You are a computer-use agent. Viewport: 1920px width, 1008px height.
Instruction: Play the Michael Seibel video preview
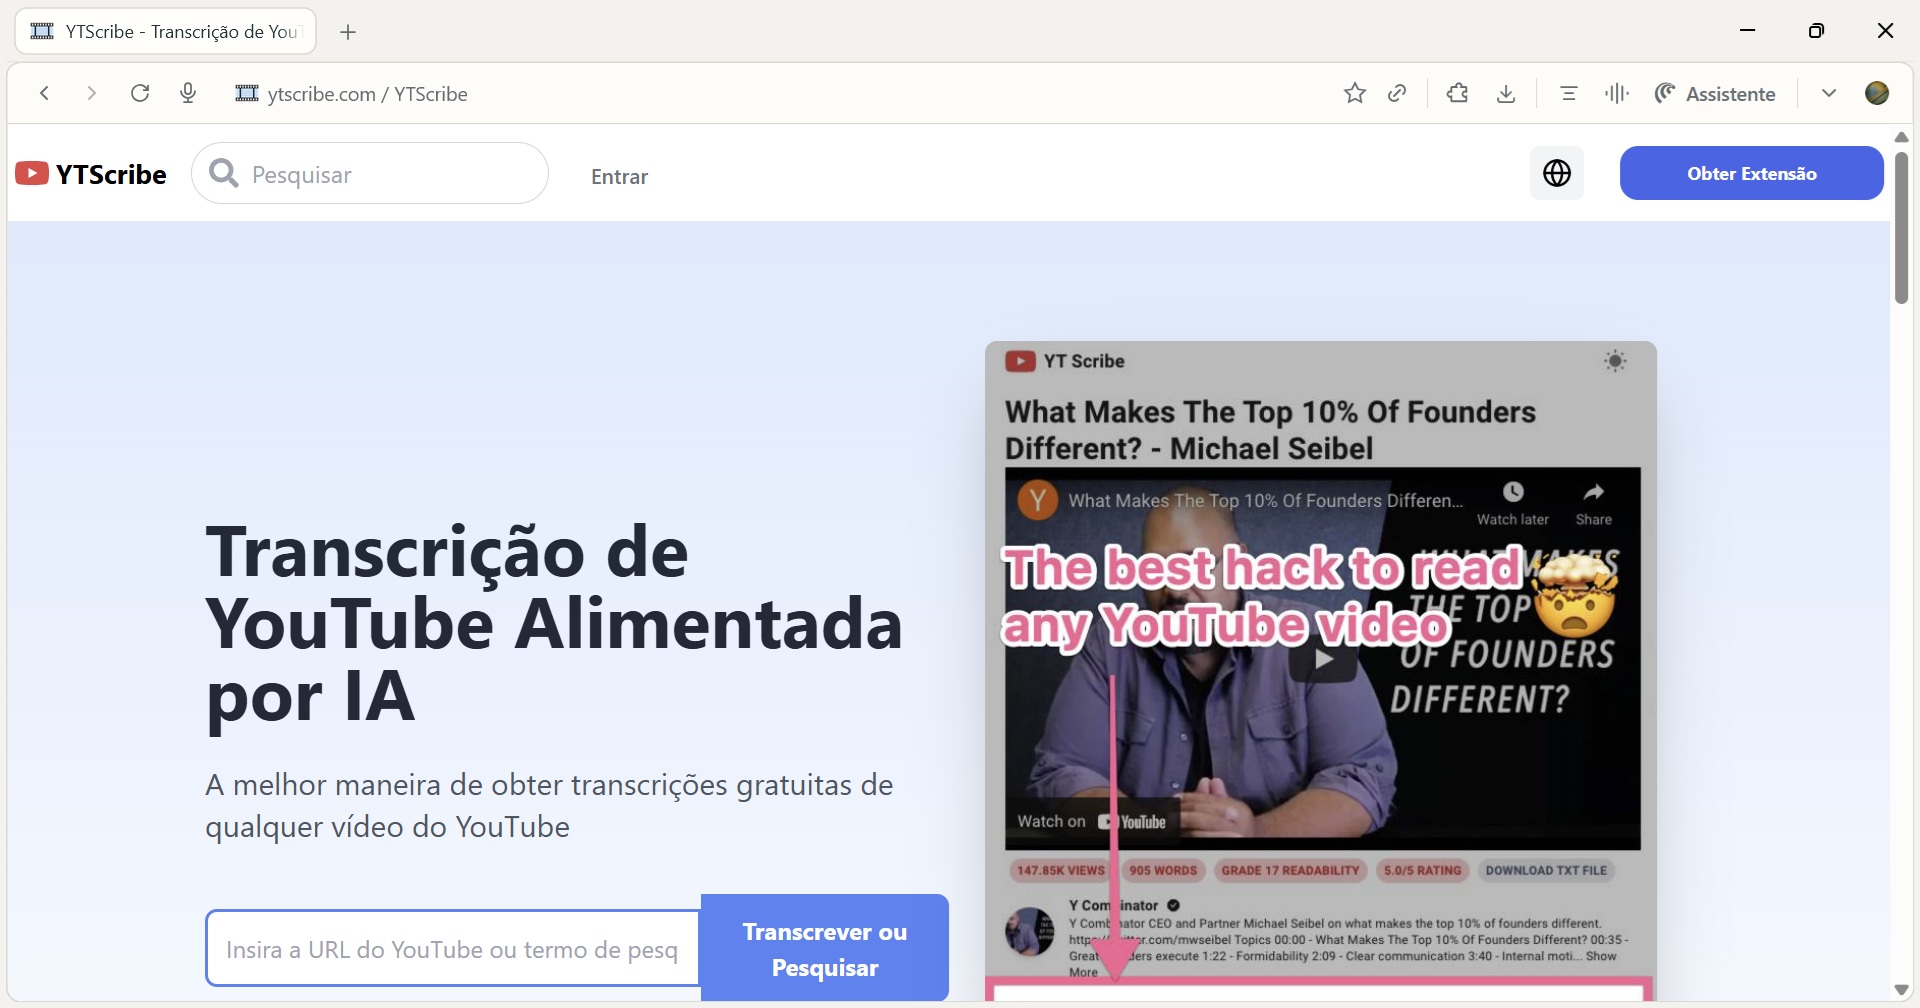[1323, 659]
